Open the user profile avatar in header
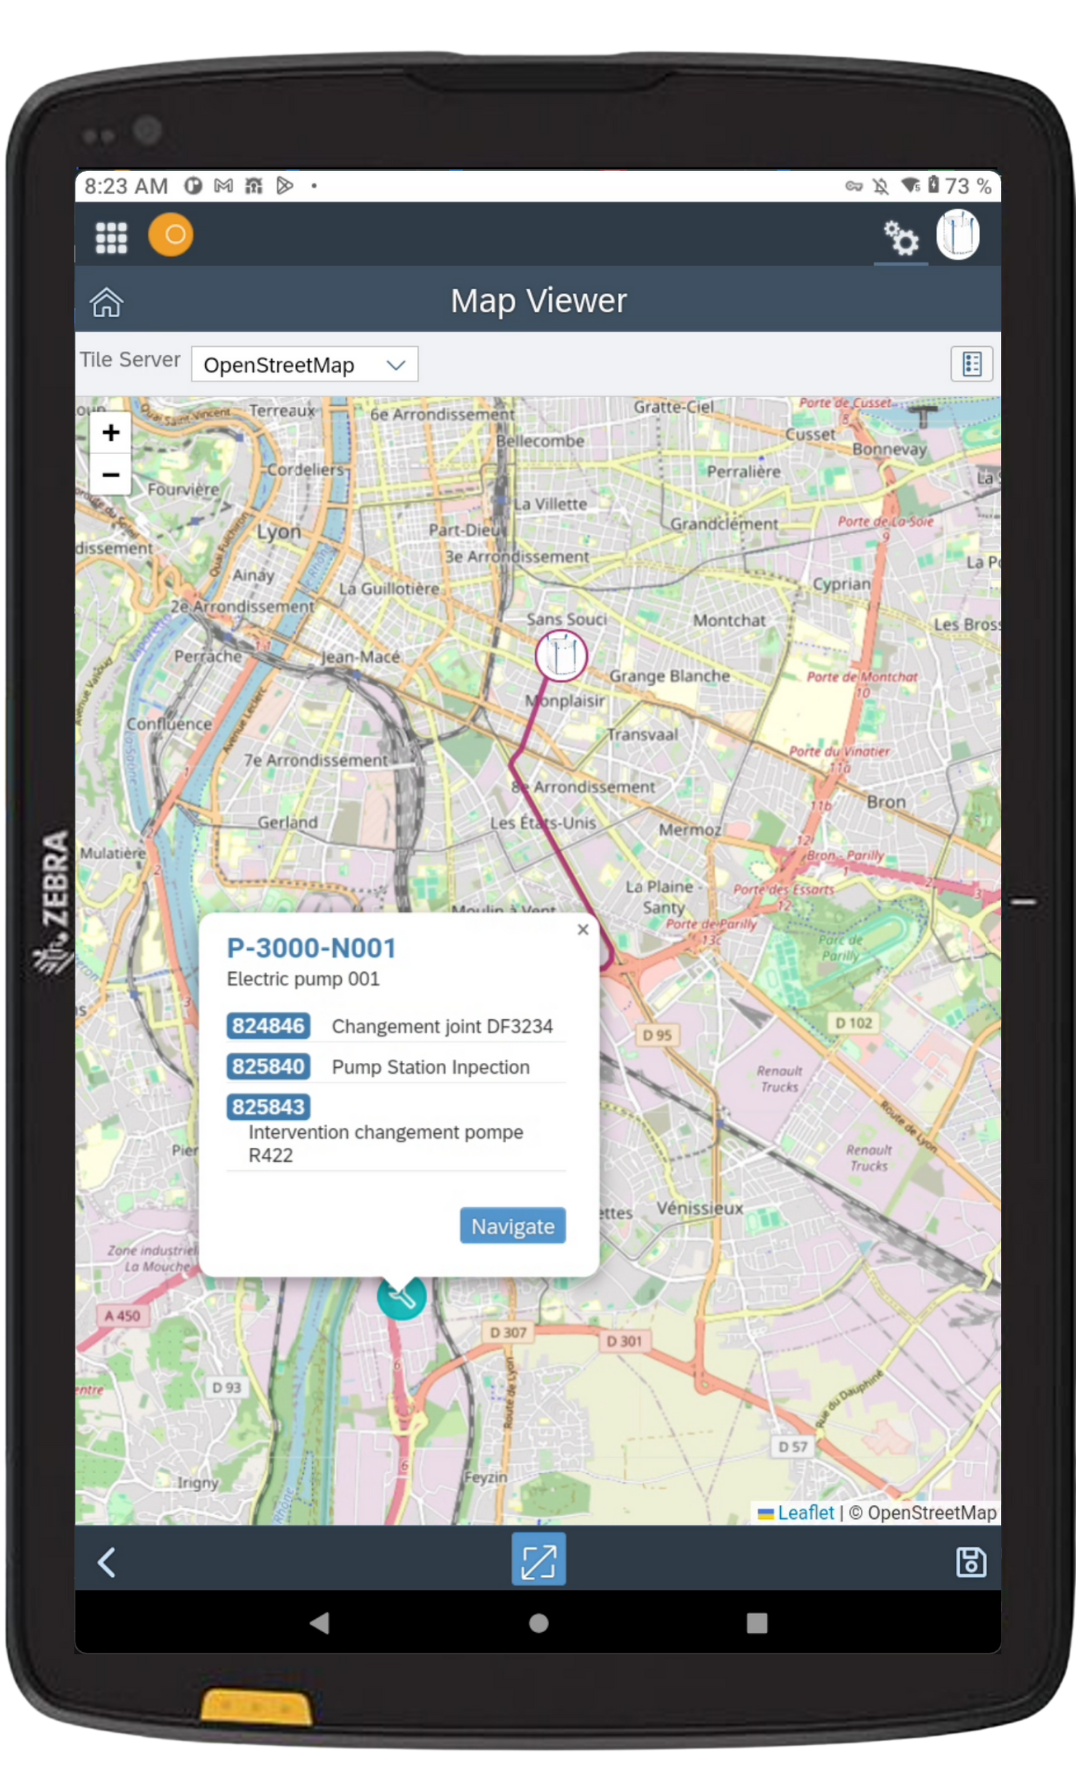This screenshot has height=1780, width=1080. tap(958, 235)
